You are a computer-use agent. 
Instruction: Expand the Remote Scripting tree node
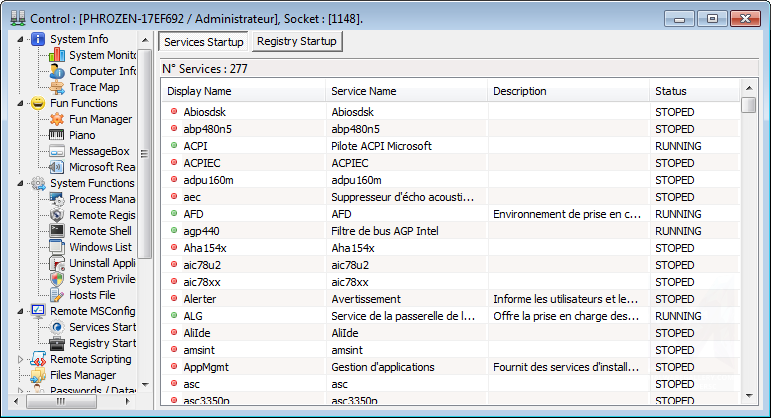(22, 359)
